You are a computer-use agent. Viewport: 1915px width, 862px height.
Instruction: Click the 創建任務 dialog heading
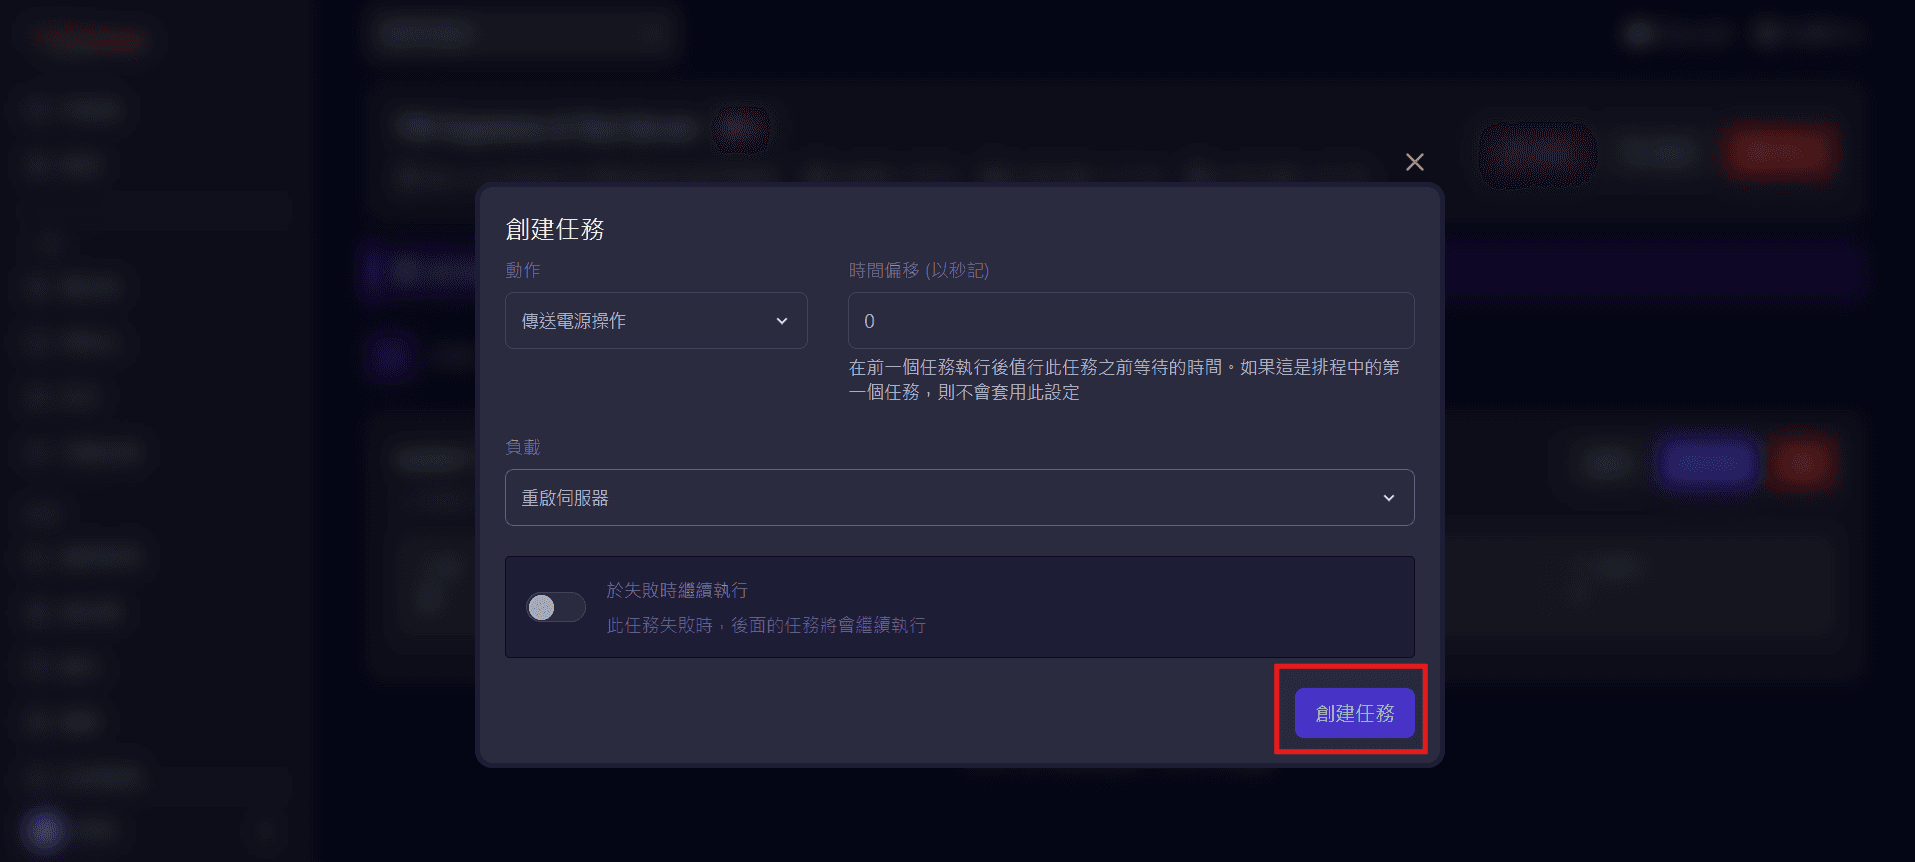(x=555, y=230)
